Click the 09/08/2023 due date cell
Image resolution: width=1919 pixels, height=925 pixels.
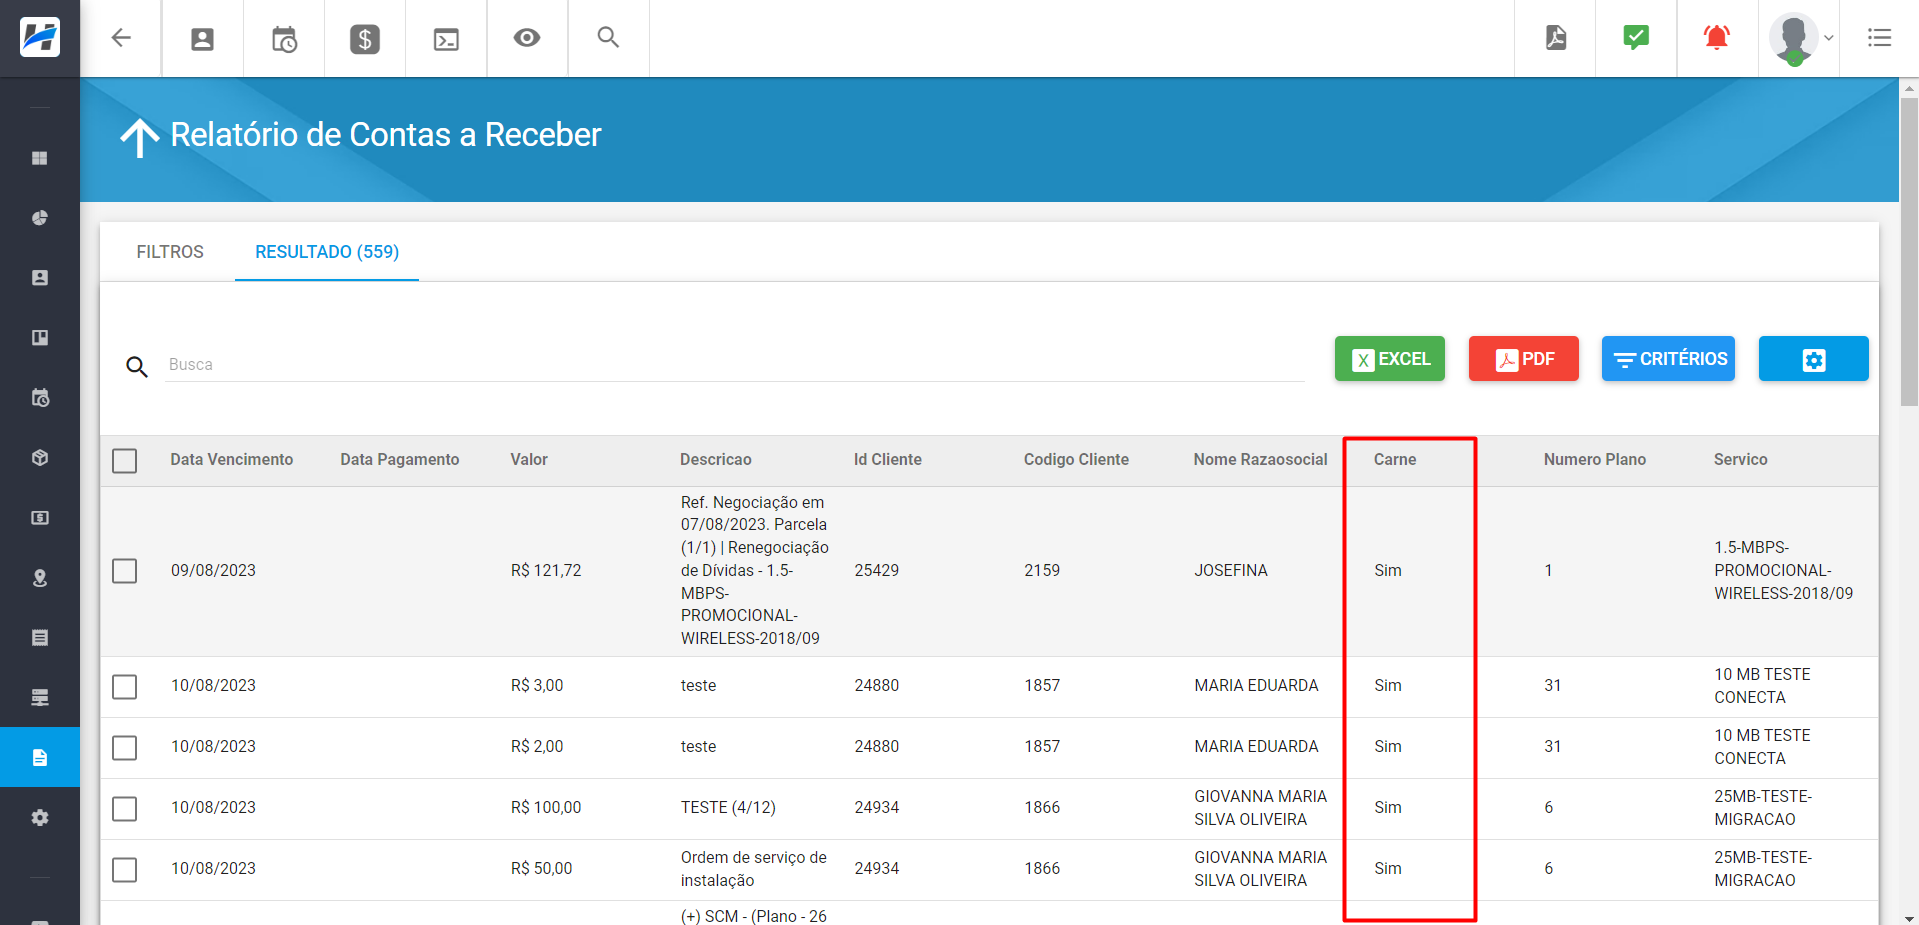(x=213, y=571)
